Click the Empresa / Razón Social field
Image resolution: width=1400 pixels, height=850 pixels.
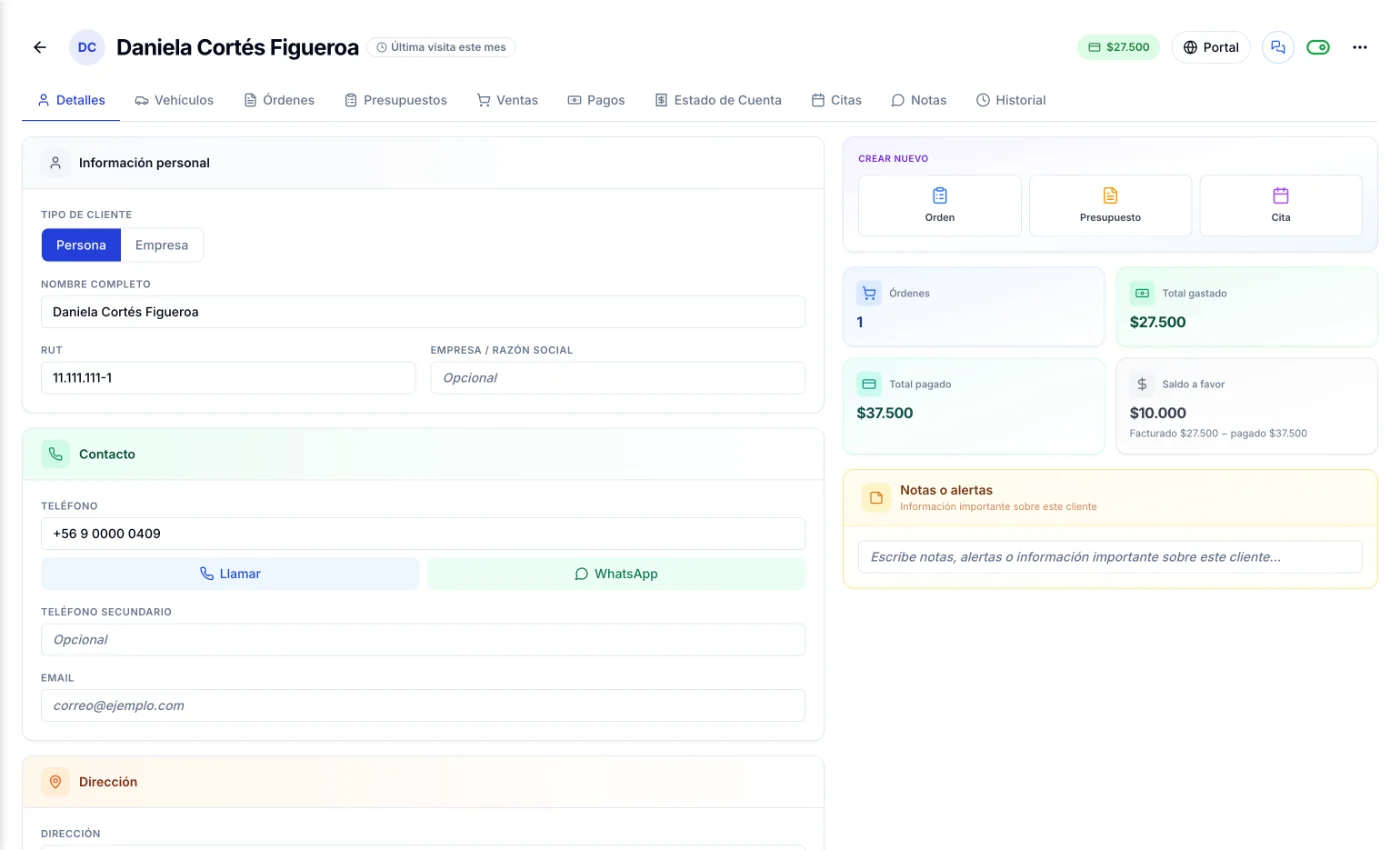(618, 378)
